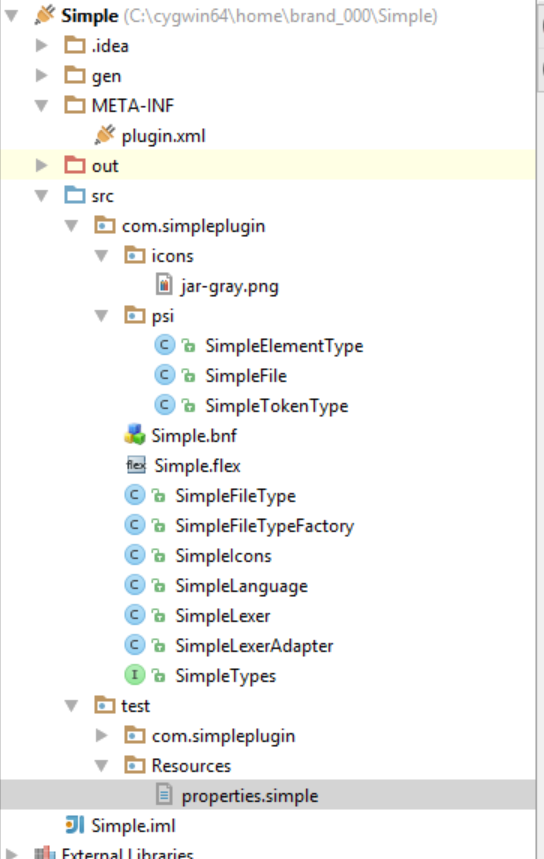Screen dimensions: 544x859
Task: Expand the gen folder
Action: coord(42,75)
